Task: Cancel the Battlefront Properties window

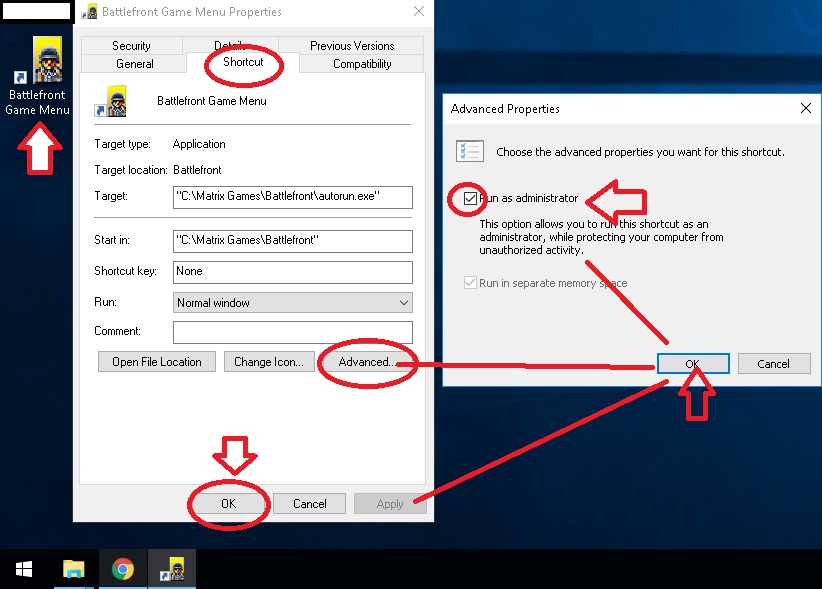Action: pyautogui.click(x=309, y=504)
